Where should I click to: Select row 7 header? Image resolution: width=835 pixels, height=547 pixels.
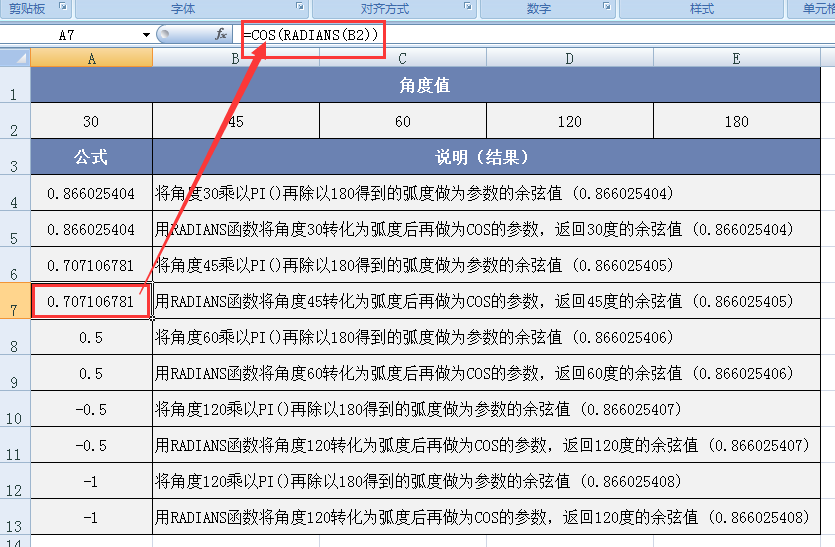[15, 301]
